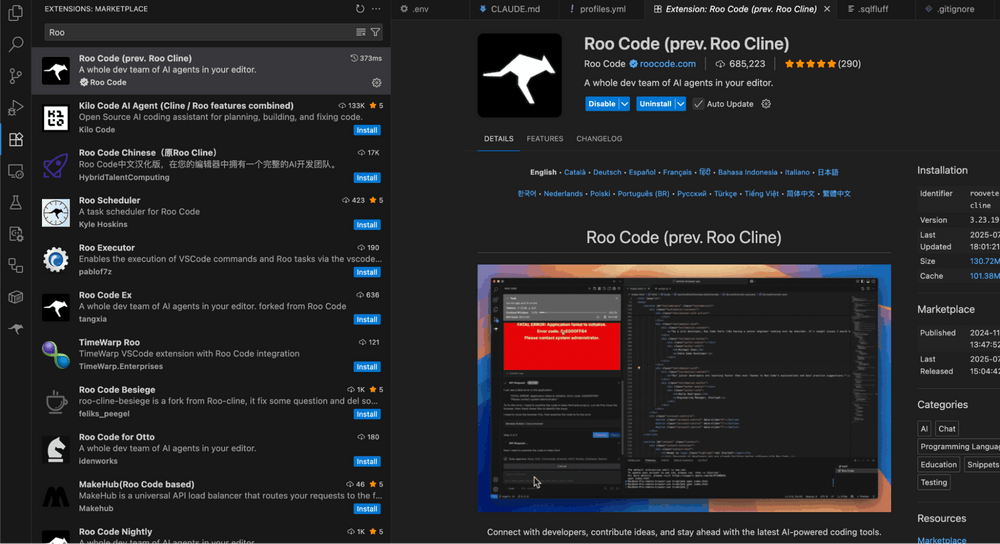
Task: Open the roocode.com publisher link
Action: pos(667,64)
